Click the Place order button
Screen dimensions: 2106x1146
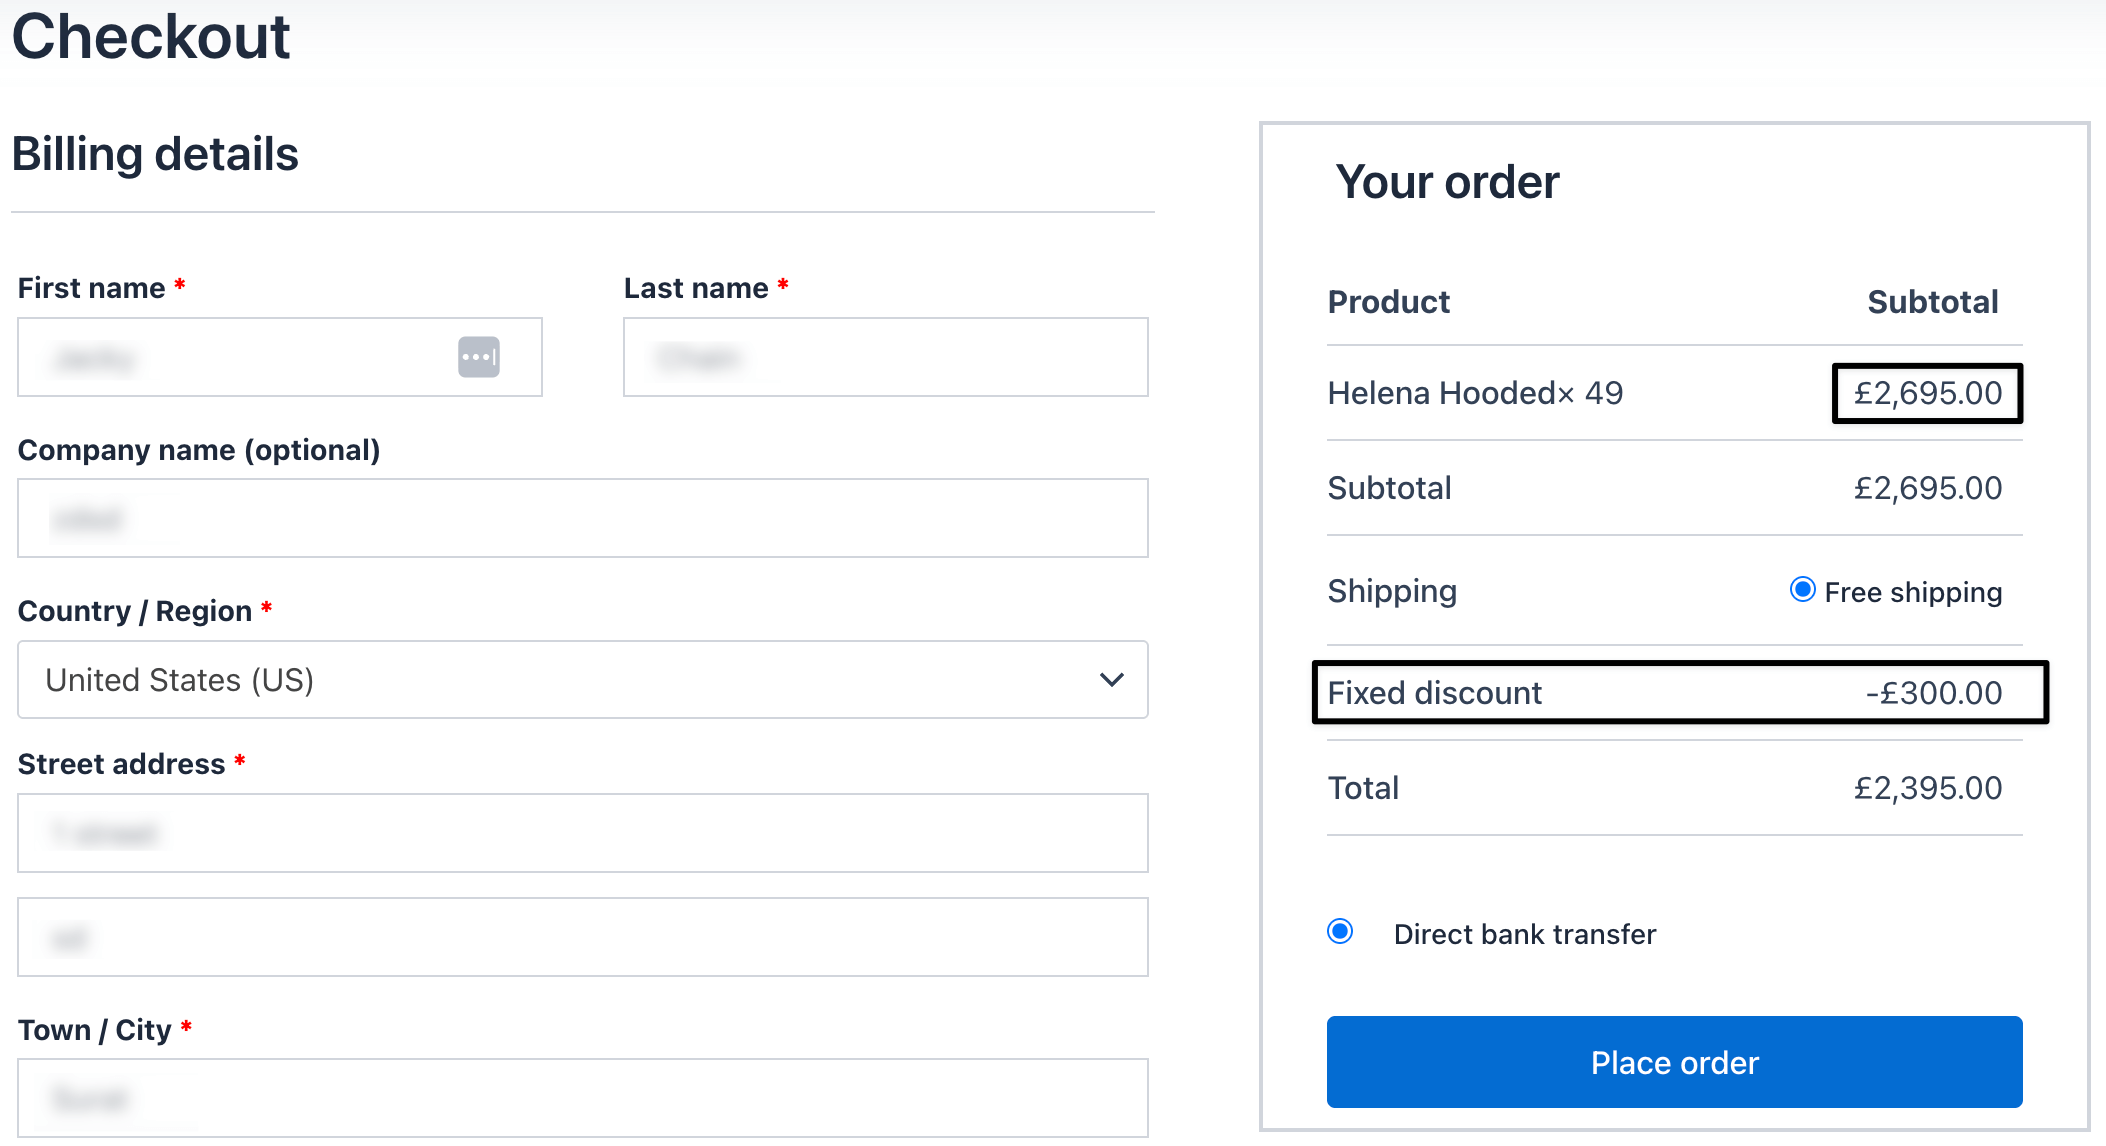[x=1673, y=1062]
